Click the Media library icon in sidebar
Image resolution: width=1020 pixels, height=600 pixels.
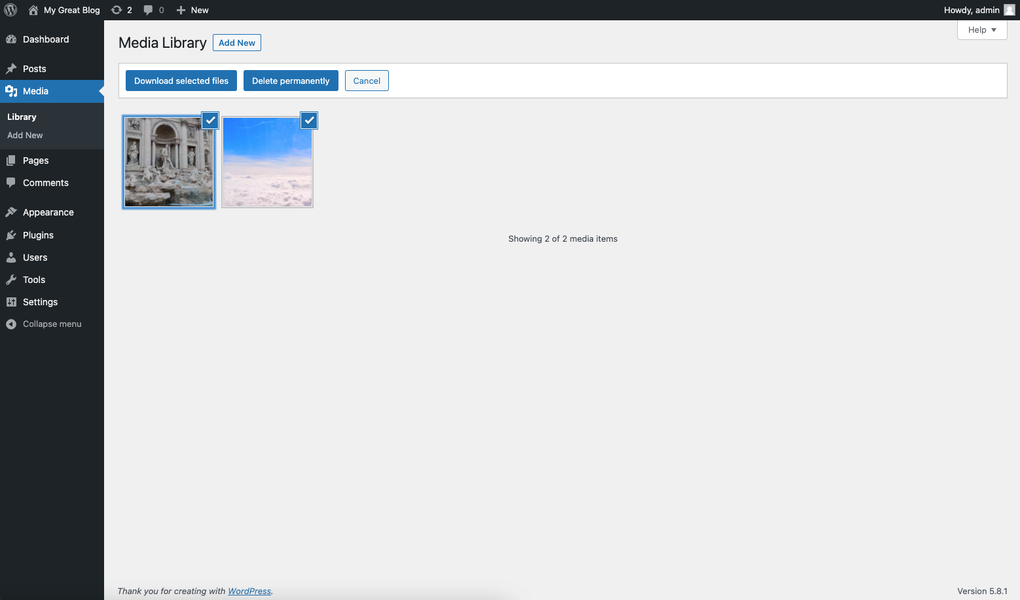12,90
